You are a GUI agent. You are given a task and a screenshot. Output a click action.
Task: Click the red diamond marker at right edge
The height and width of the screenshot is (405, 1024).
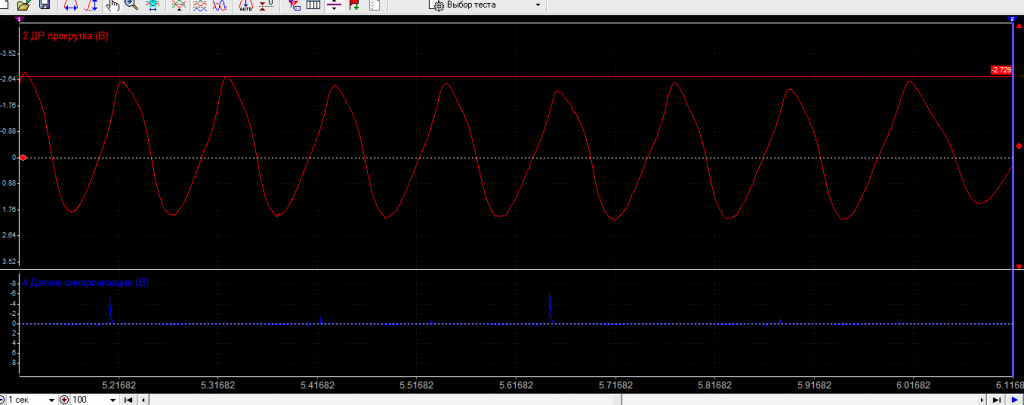click(x=1018, y=146)
